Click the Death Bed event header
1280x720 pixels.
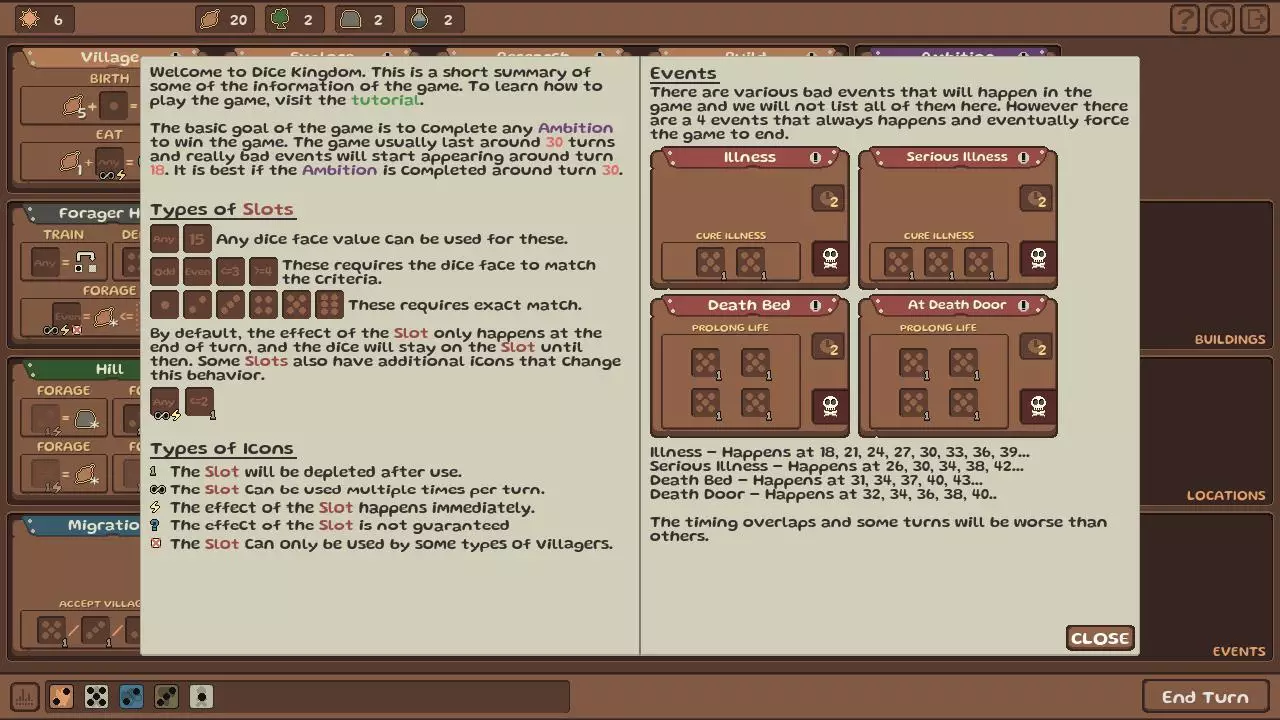(749, 305)
